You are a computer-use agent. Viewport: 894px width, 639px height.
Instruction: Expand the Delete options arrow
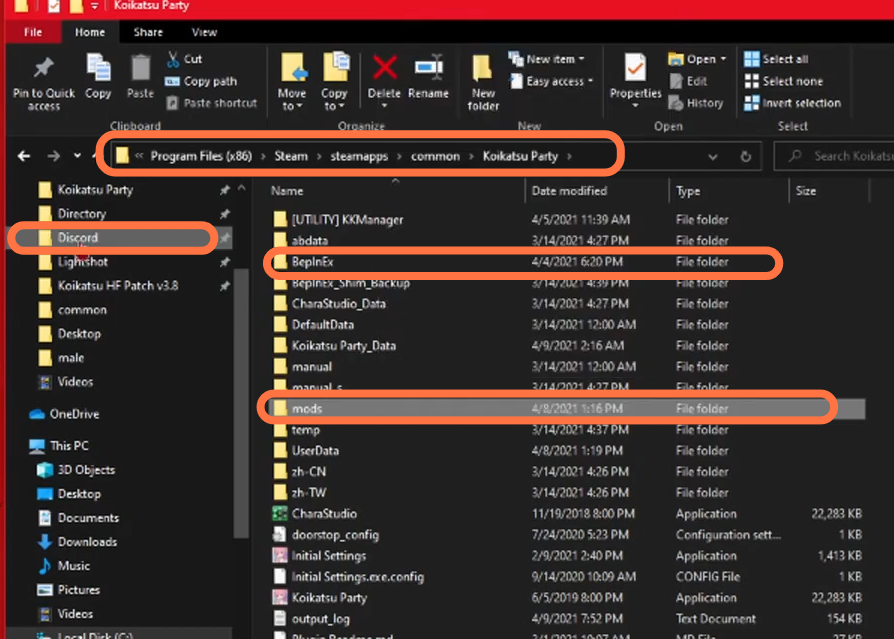point(384,106)
